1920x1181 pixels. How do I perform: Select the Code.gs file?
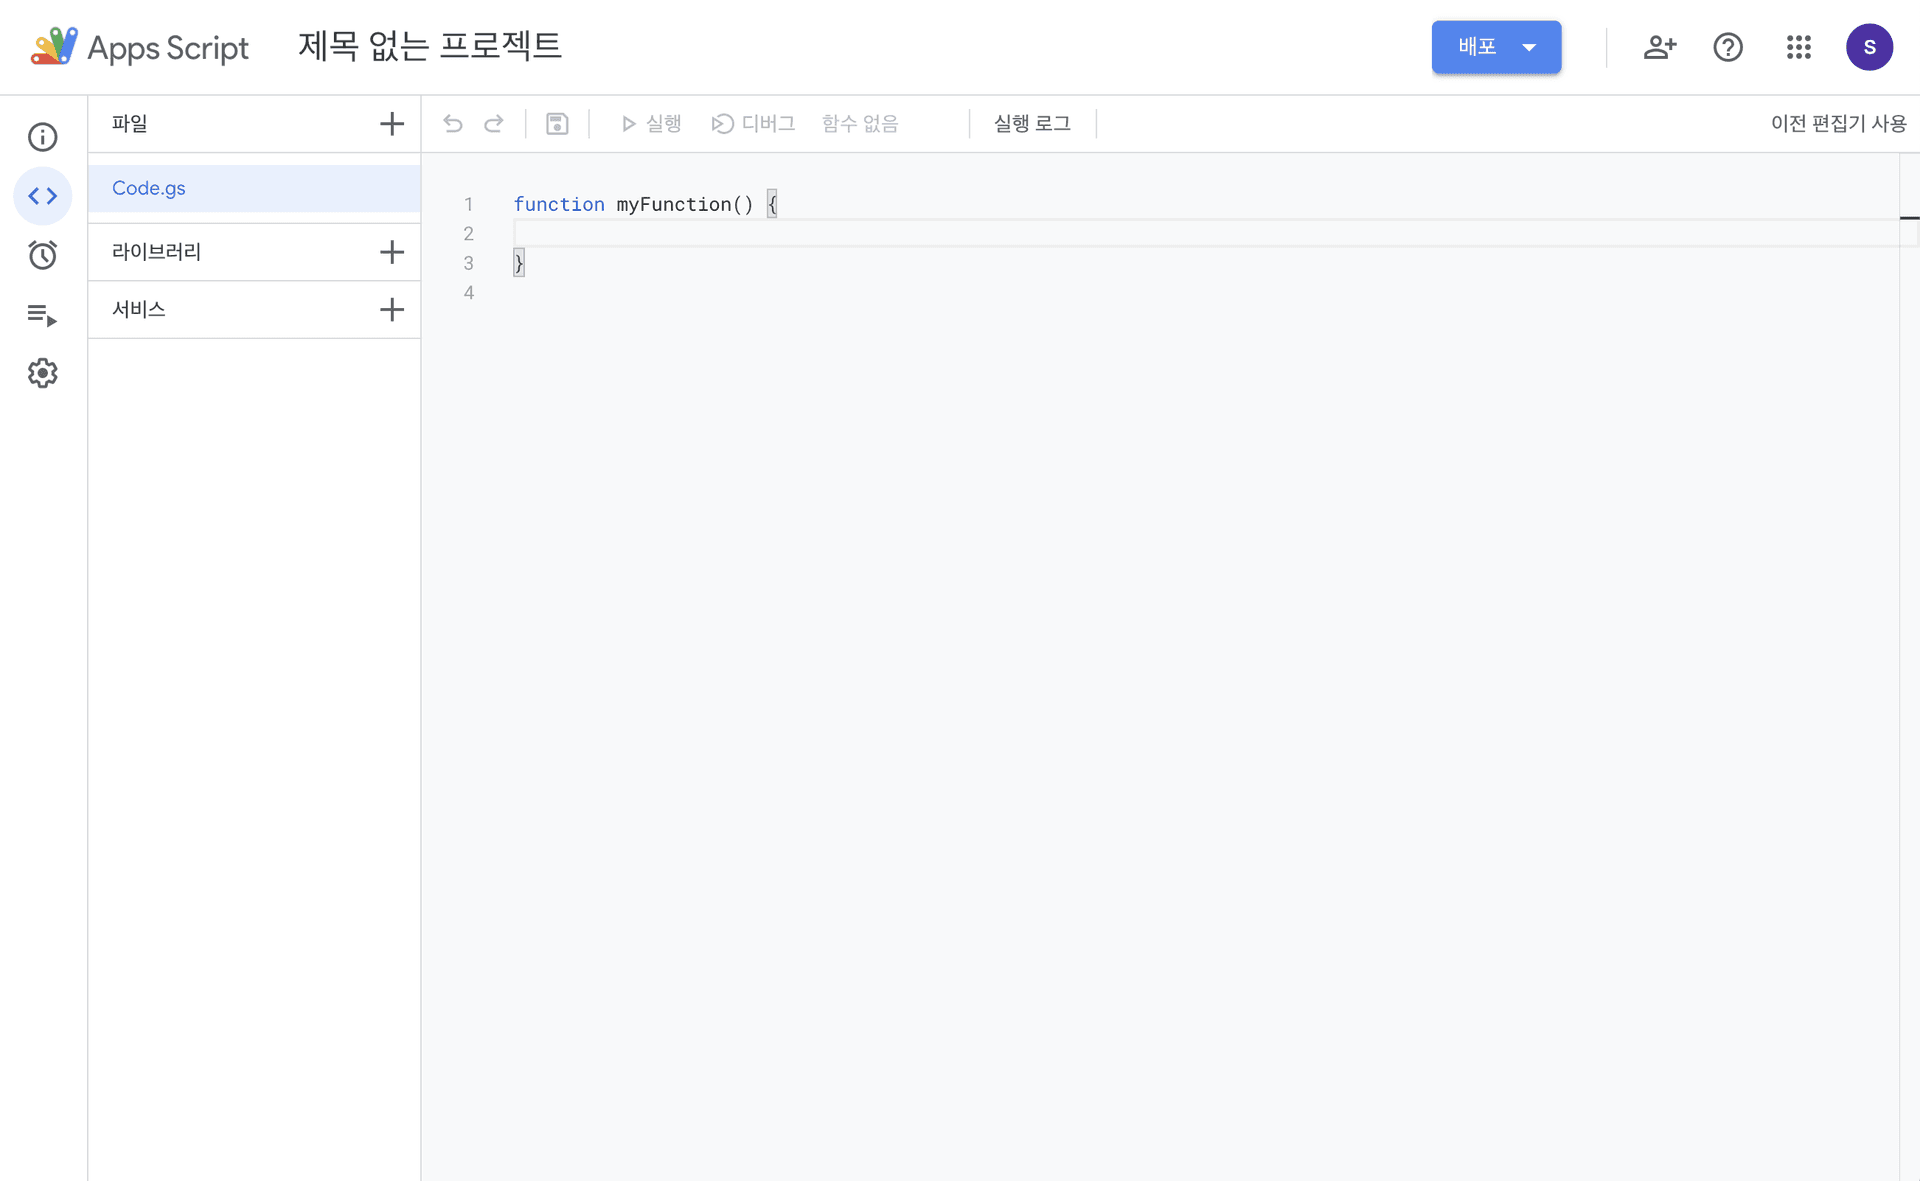[x=149, y=188]
